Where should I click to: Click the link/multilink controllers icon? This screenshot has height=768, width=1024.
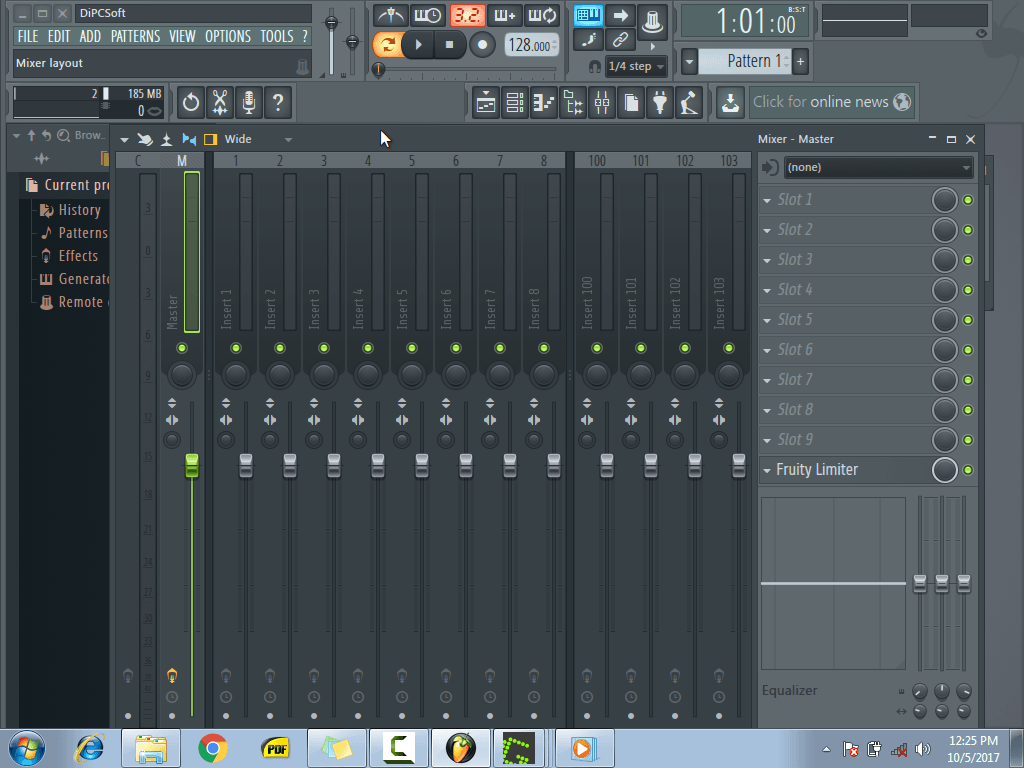[620, 40]
